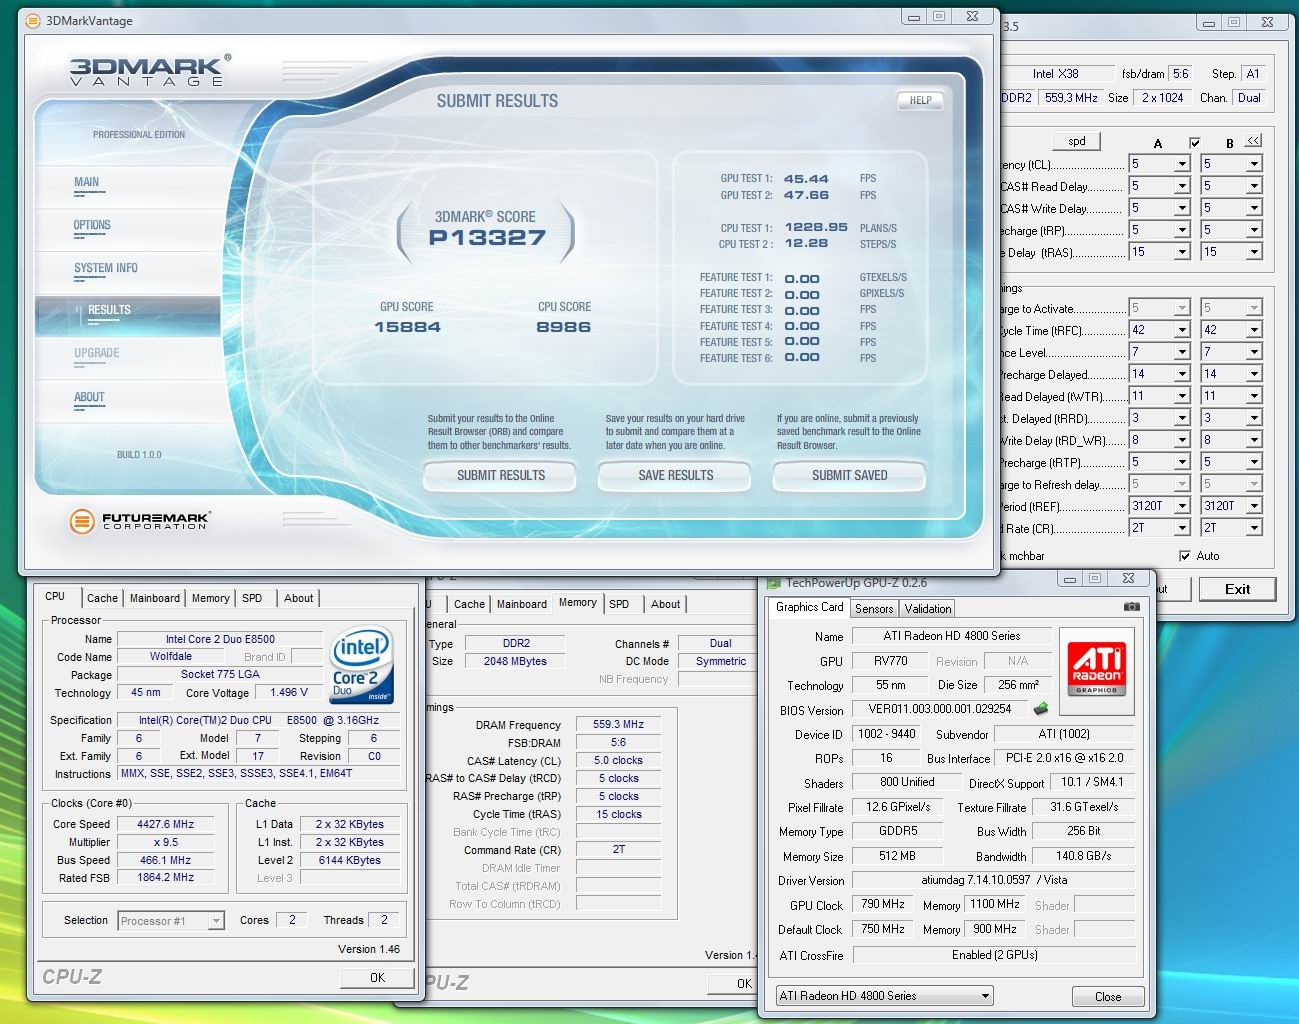
Task: Click the GPU-Z title bar icon
Action: tap(774, 583)
